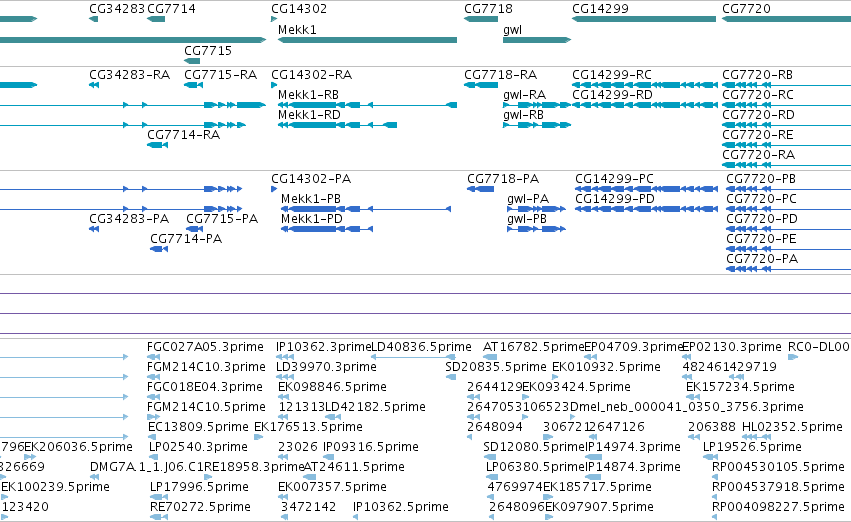Open transcript CG7718-RA

tap(500, 75)
